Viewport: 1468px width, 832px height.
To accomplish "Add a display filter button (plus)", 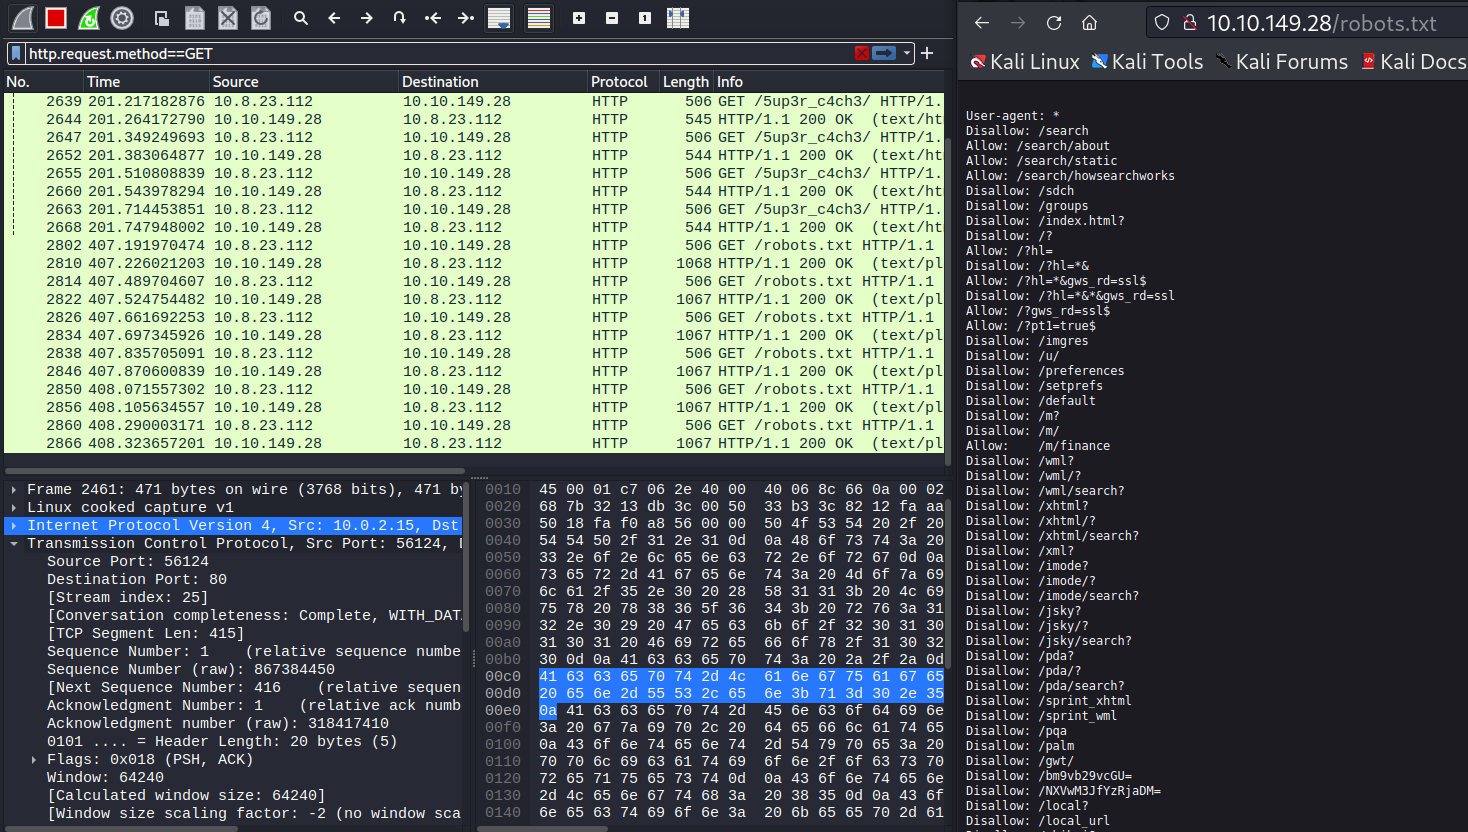I will pos(927,53).
